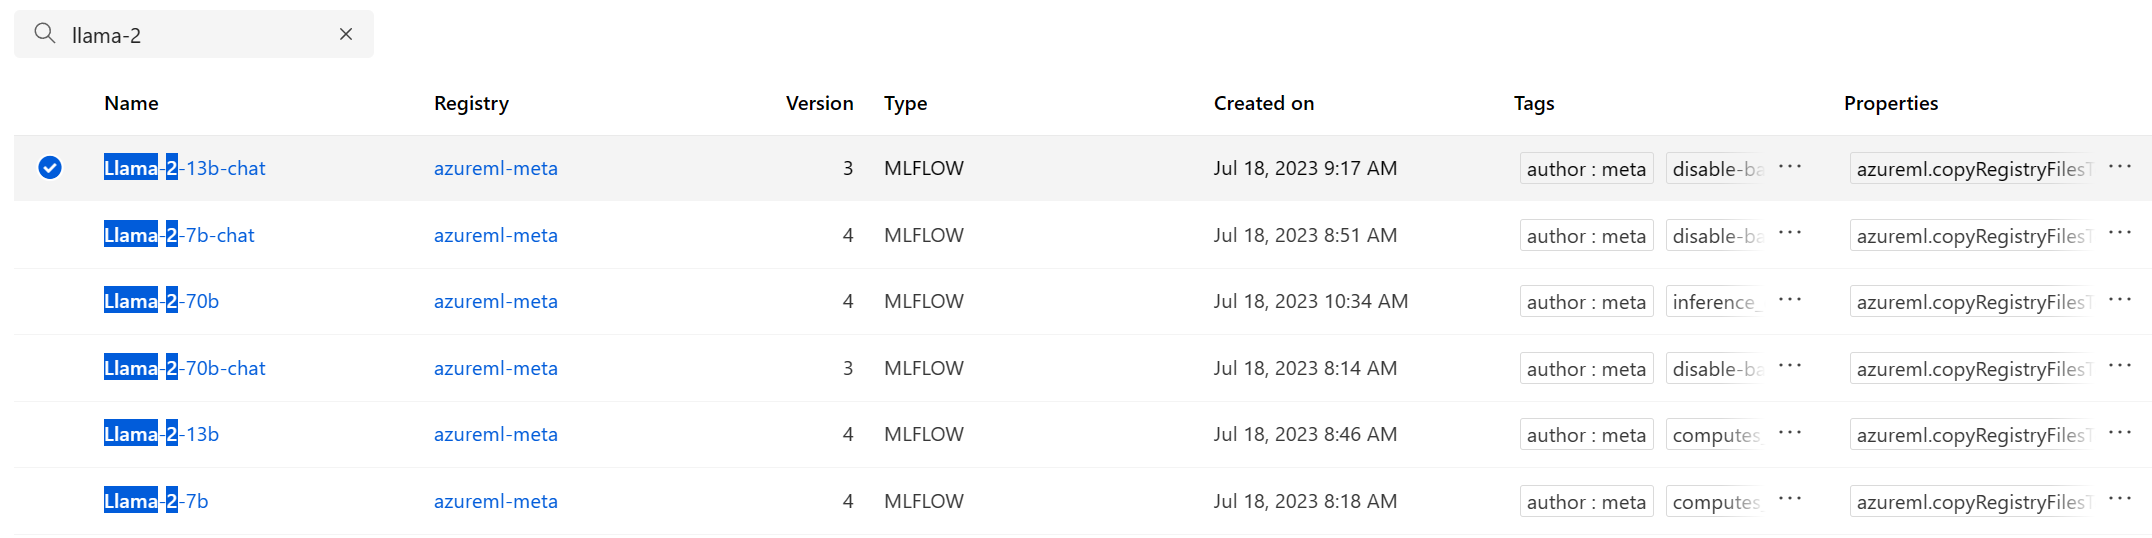Viewport: 2152px width, 538px height.
Task: Open the Llama-2-7b-chat model
Action: [179, 235]
